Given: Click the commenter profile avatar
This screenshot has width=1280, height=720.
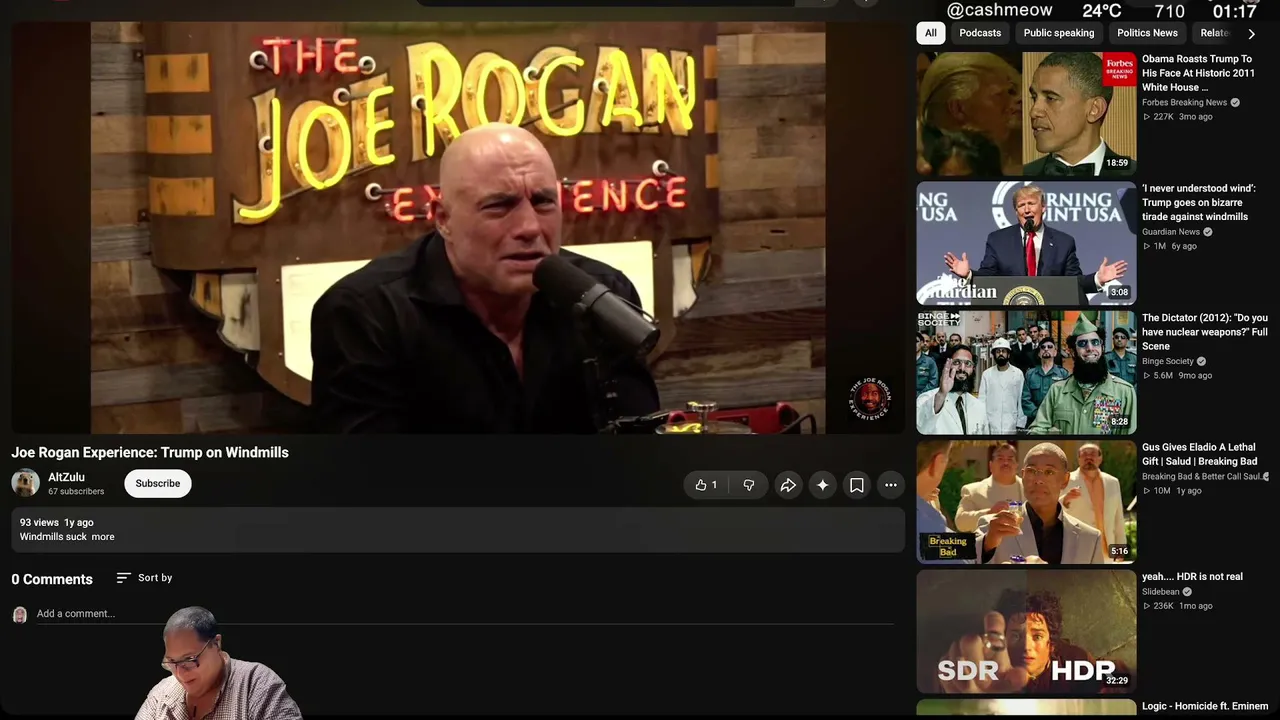Looking at the screenshot, I should pos(19,614).
